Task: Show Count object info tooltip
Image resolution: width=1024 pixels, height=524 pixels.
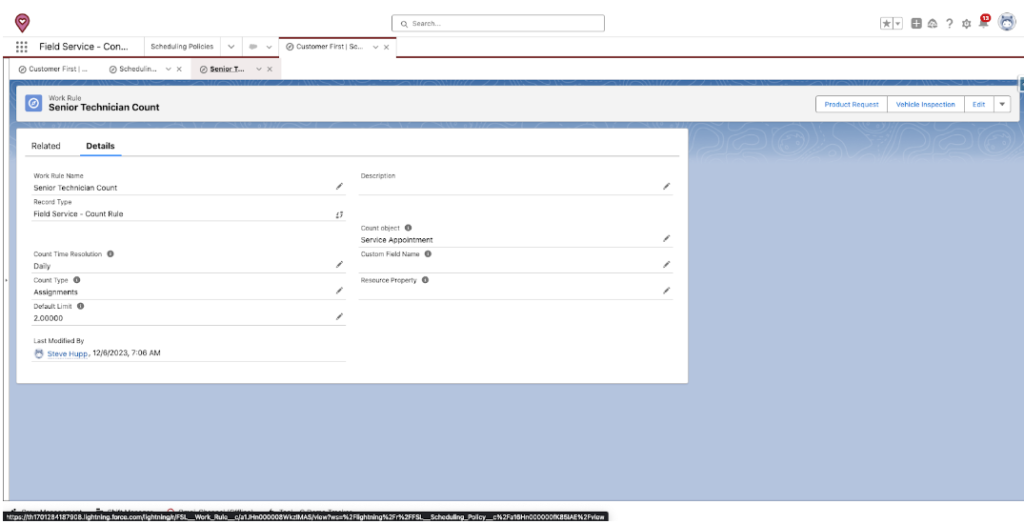Action: pyautogui.click(x=408, y=228)
